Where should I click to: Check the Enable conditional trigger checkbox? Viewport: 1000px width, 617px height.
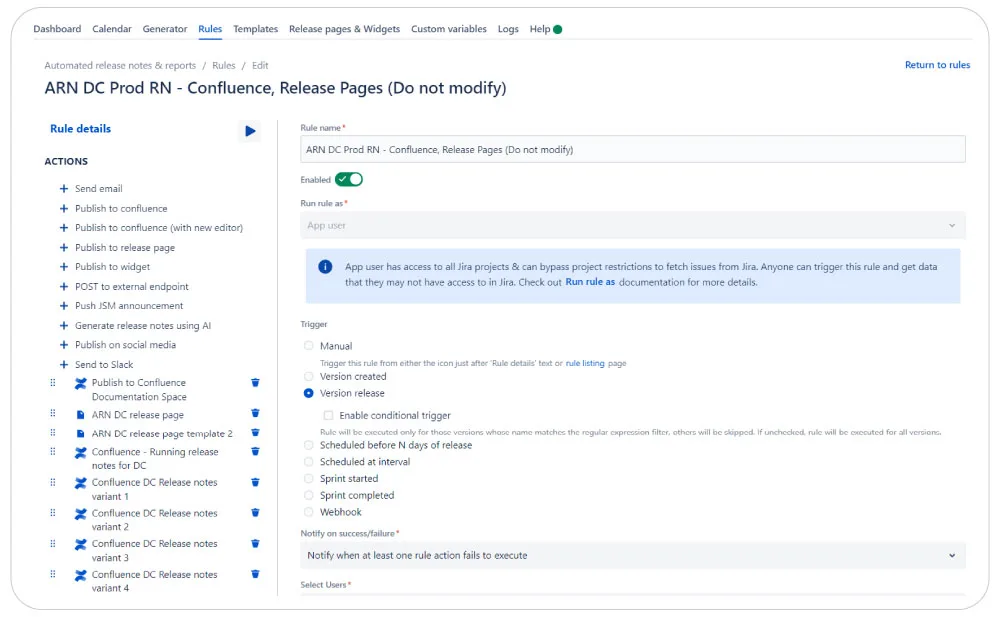pyautogui.click(x=328, y=415)
